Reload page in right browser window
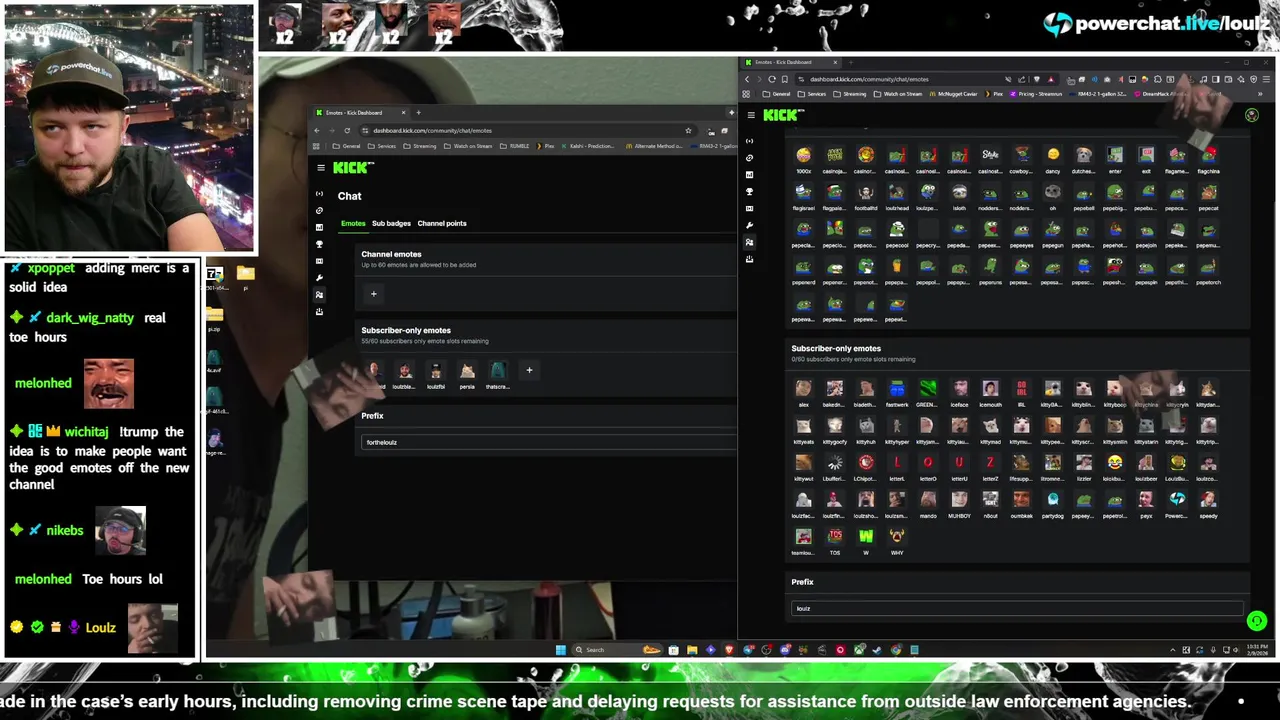The height and width of the screenshot is (720, 1280). click(772, 79)
